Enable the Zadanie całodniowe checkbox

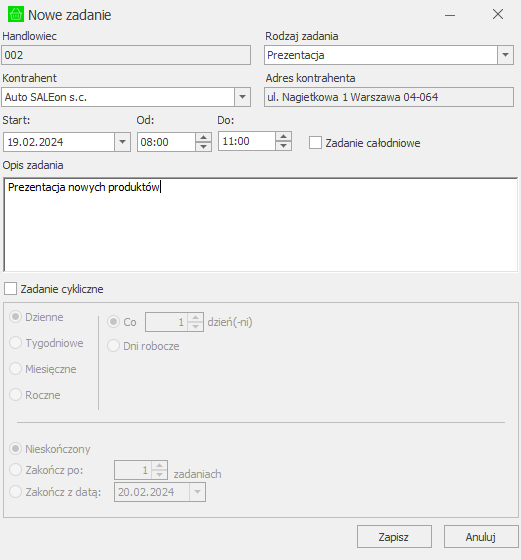click(x=315, y=142)
